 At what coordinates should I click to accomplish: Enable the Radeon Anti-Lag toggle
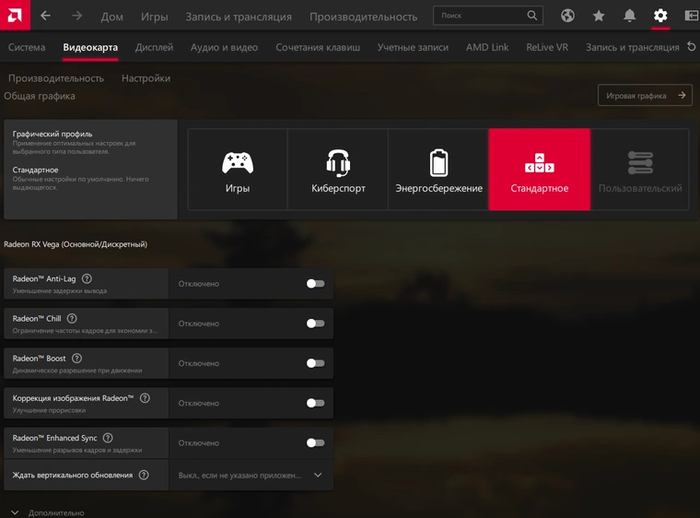(315, 284)
